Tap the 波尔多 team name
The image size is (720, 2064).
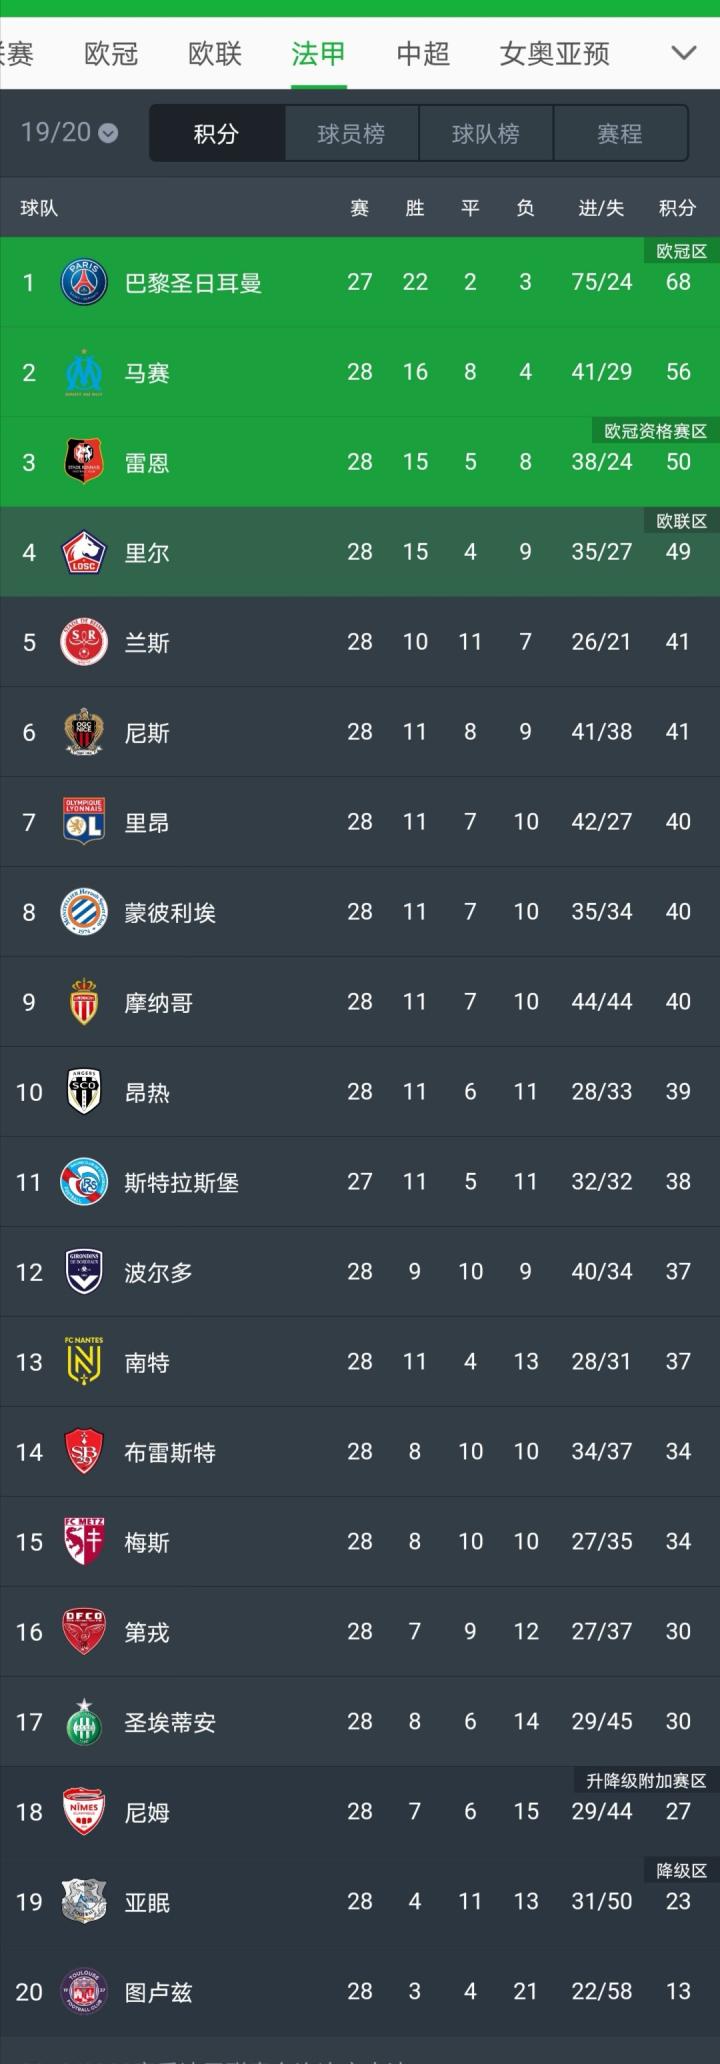[x=158, y=1272]
